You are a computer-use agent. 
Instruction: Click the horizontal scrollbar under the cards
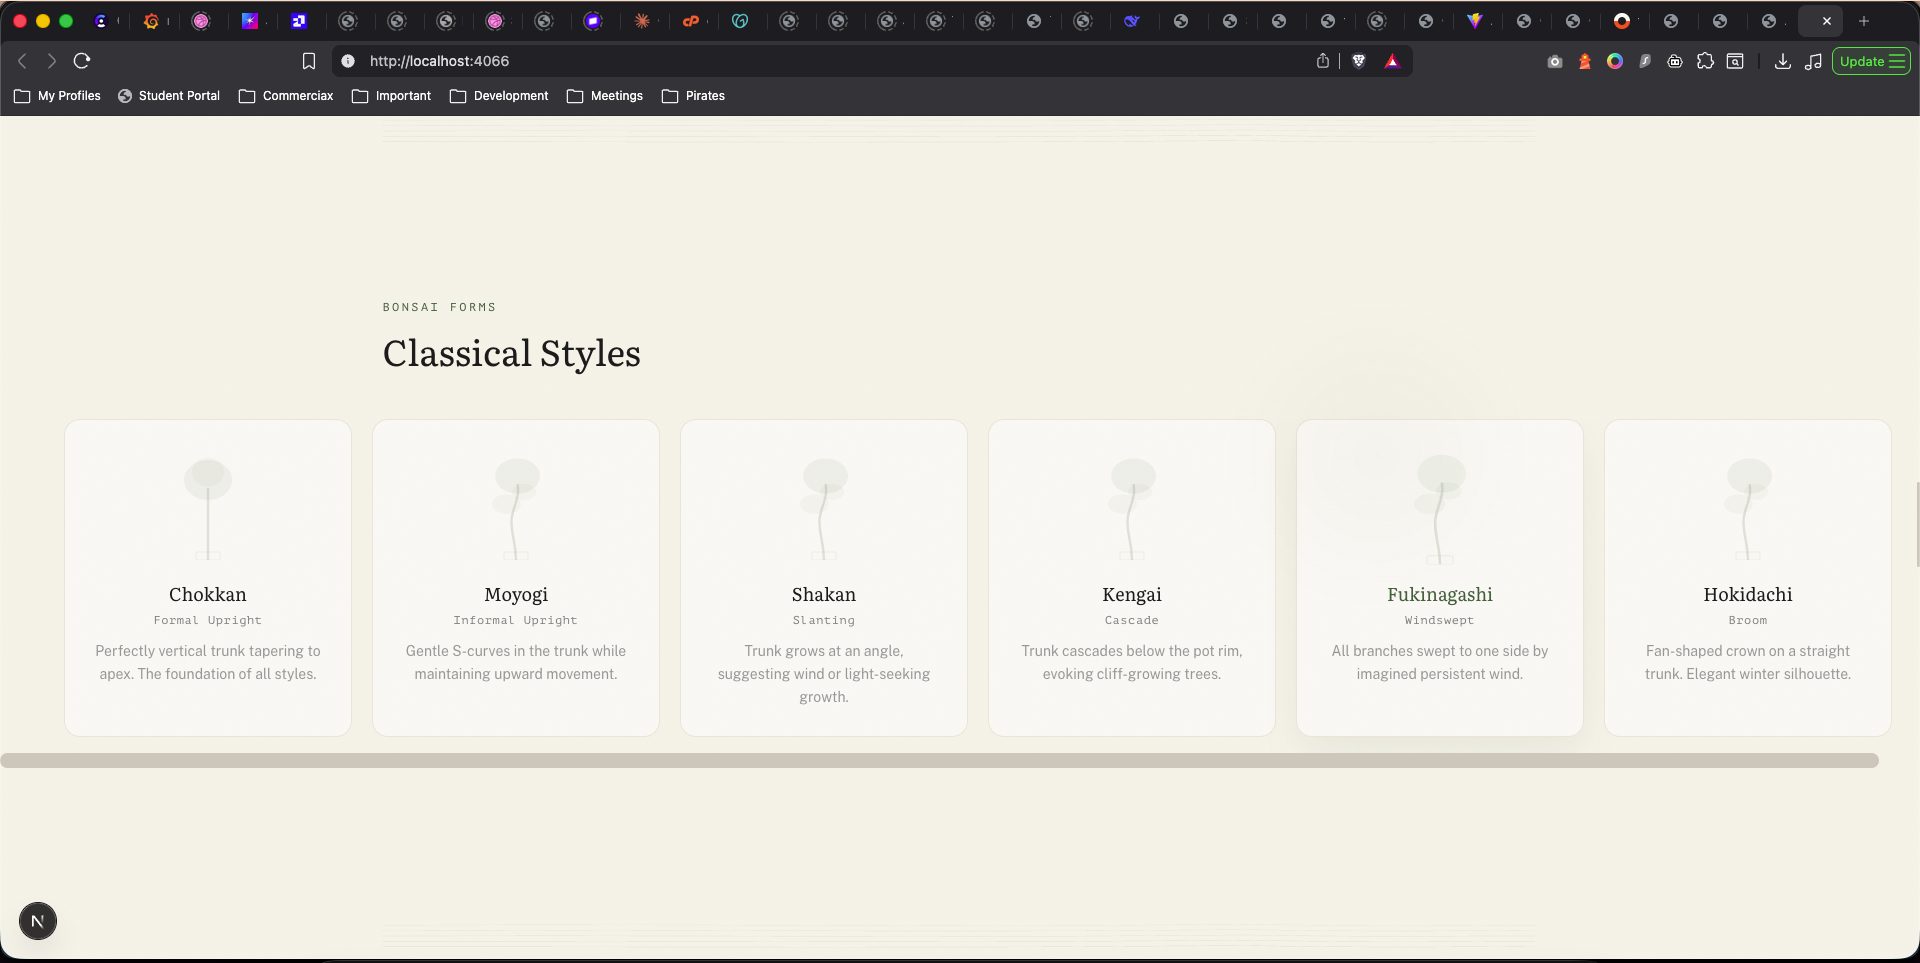coord(940,761)
